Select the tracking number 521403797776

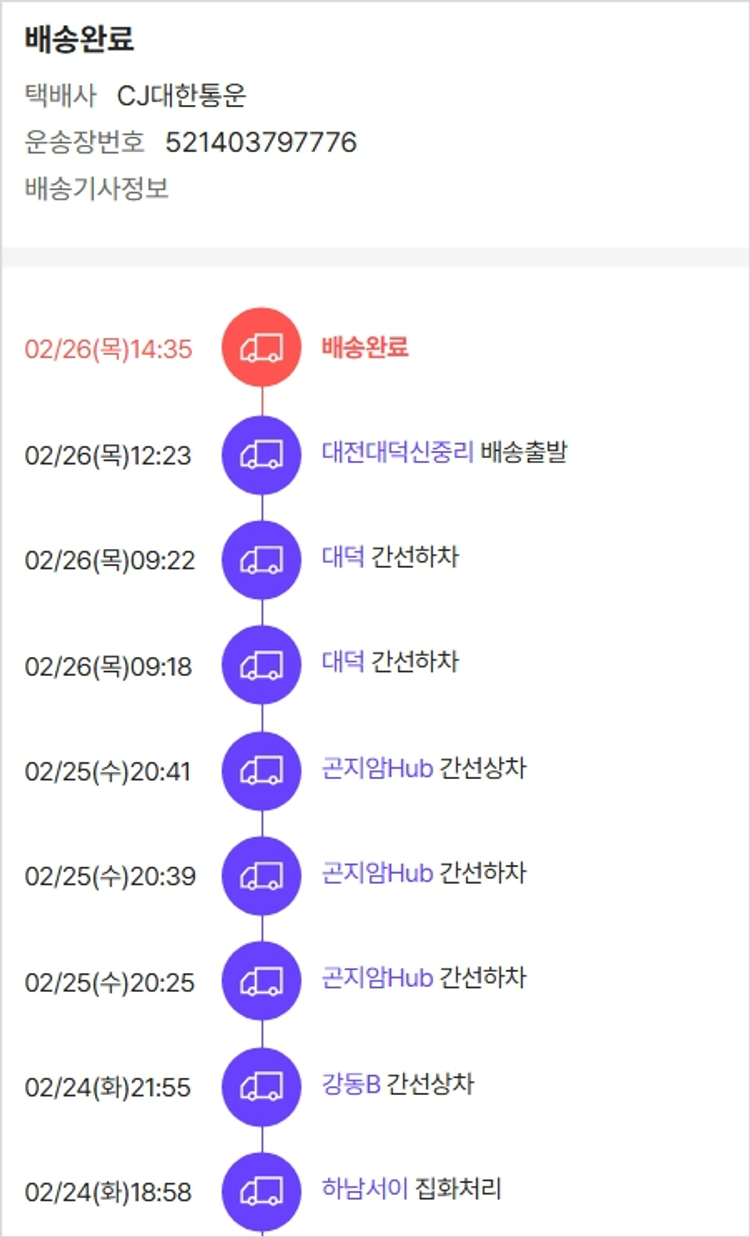pyautogui.click(x=261, y=142)
